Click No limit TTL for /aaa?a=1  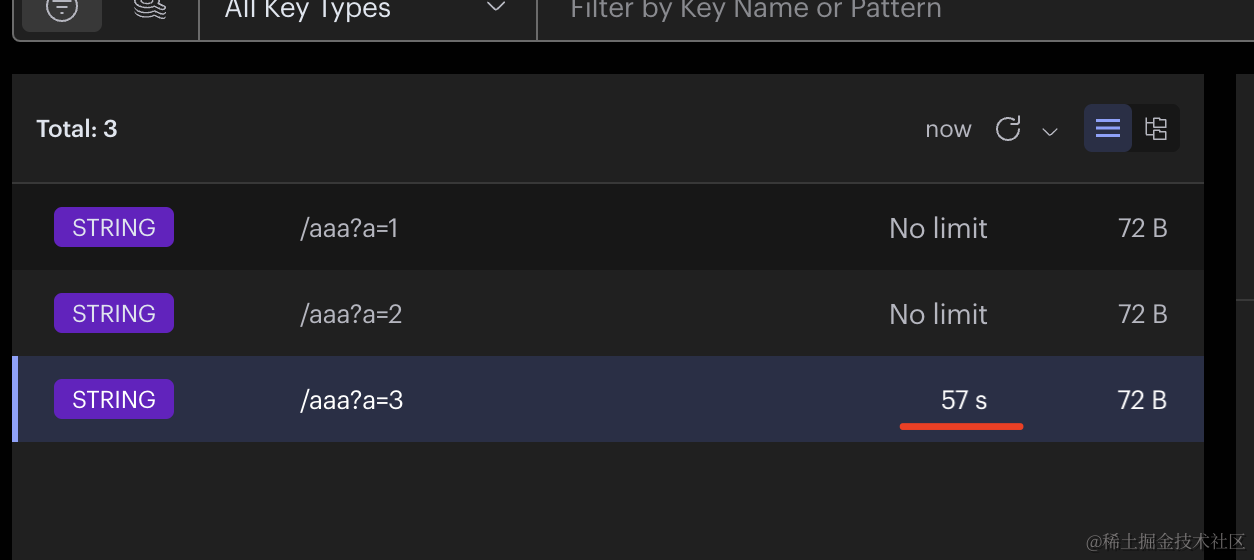[x=938, y=228]
